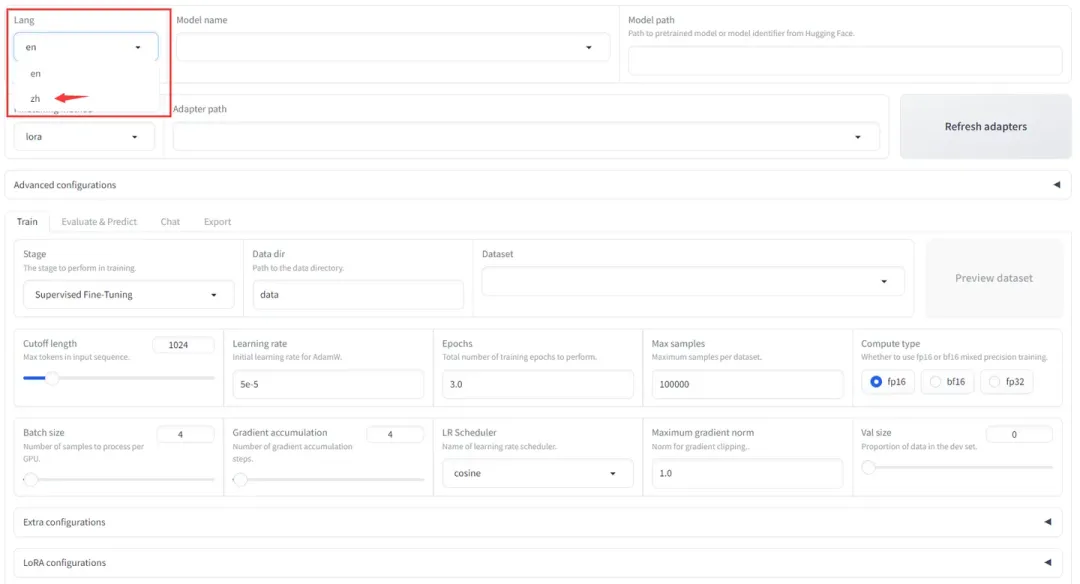Click the Gradient accumulation number box

[394, 434]
